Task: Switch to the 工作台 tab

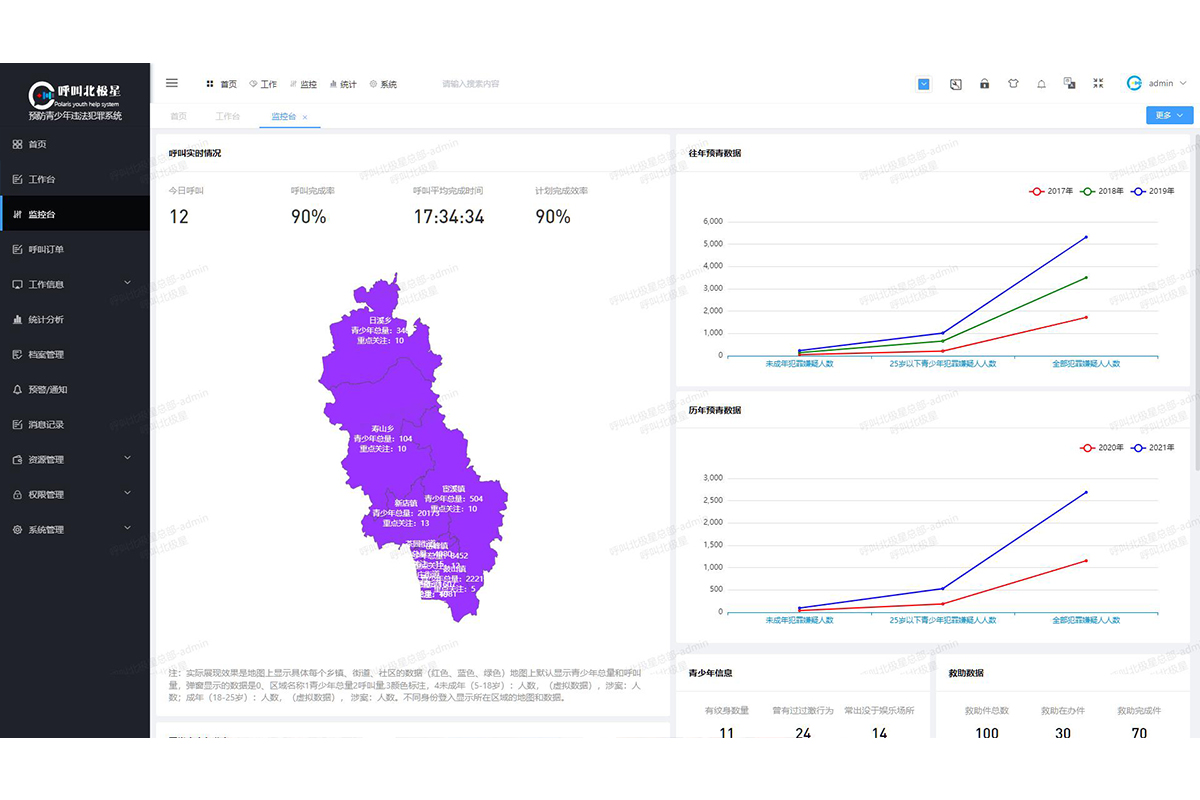Action: pyautogui.click(x=228, y=117)
